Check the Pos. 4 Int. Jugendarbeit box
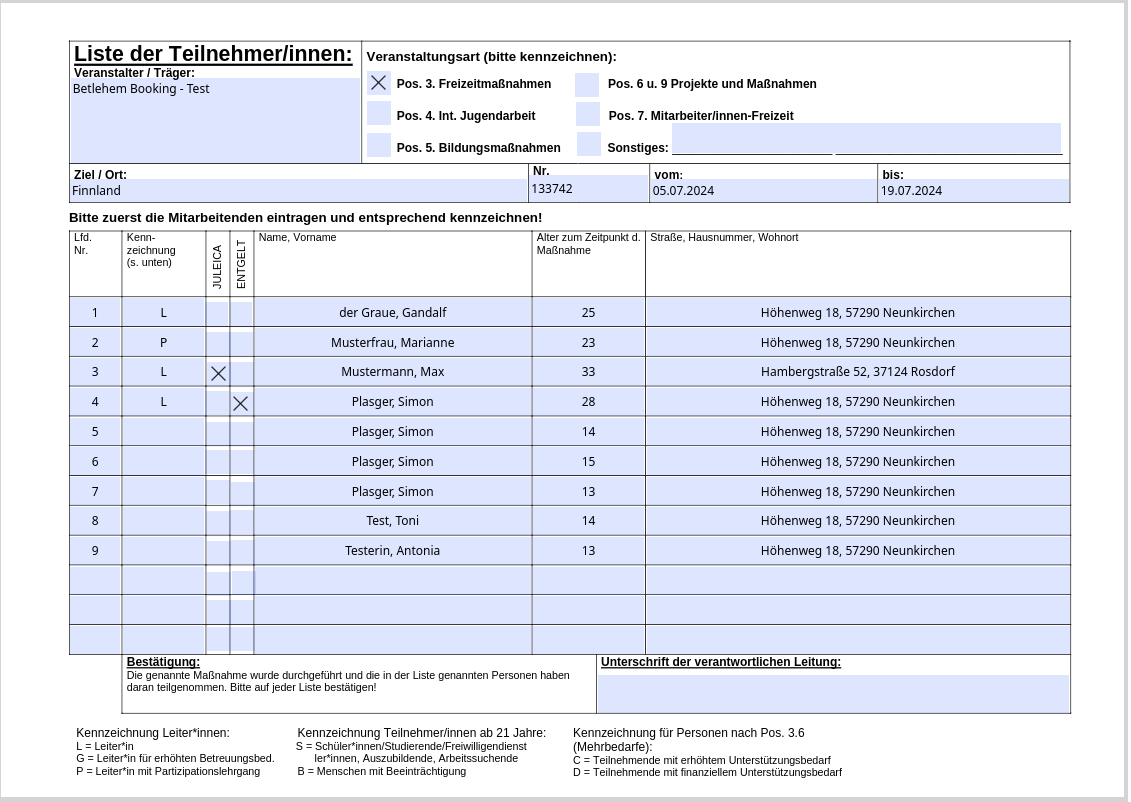This screenshot has height=802, width=1131. (x=378, y=114)
